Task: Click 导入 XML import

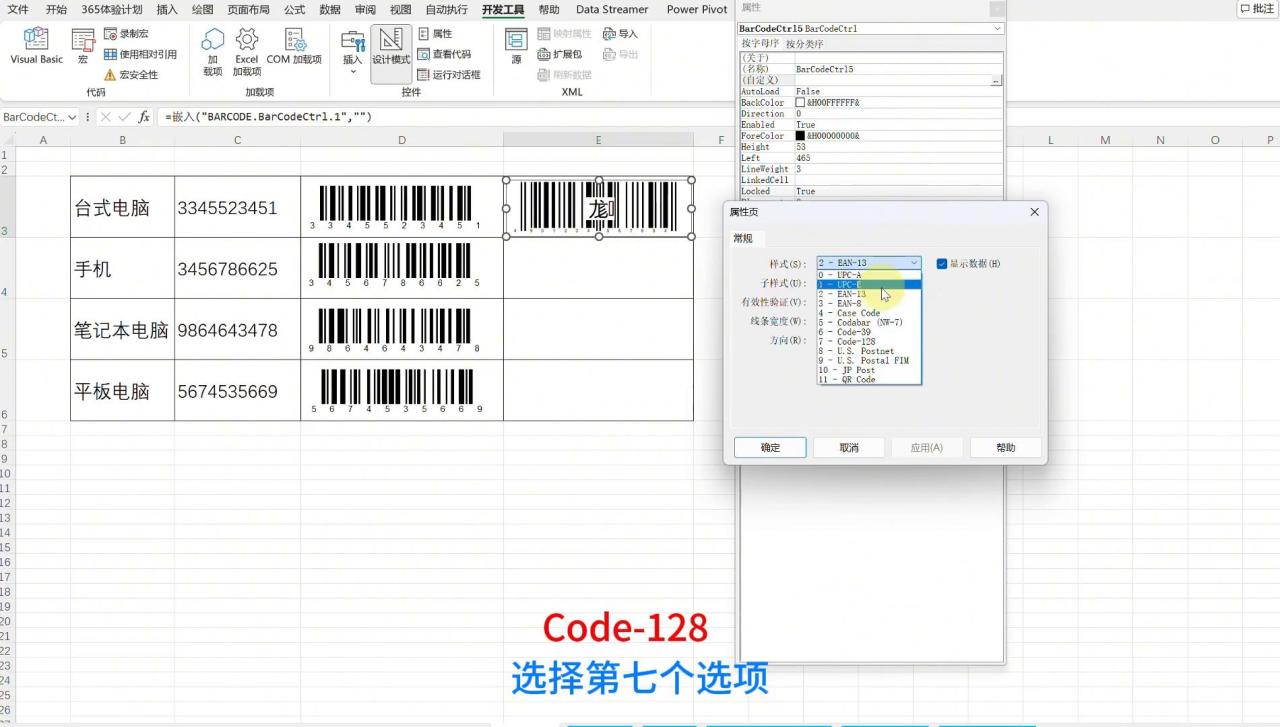Action: pyautogui.click(x=620, y=34)
